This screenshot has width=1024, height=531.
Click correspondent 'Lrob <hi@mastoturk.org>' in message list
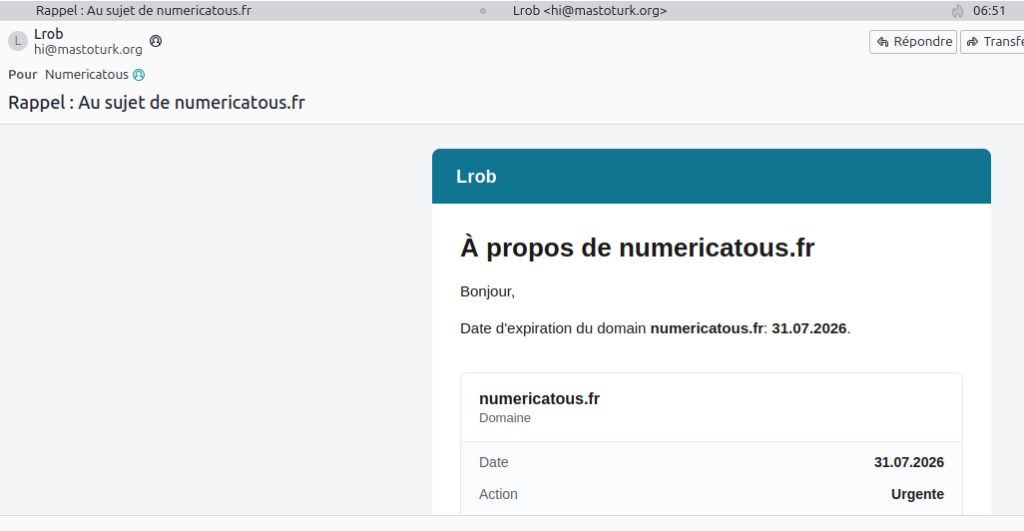coord(590,10)
